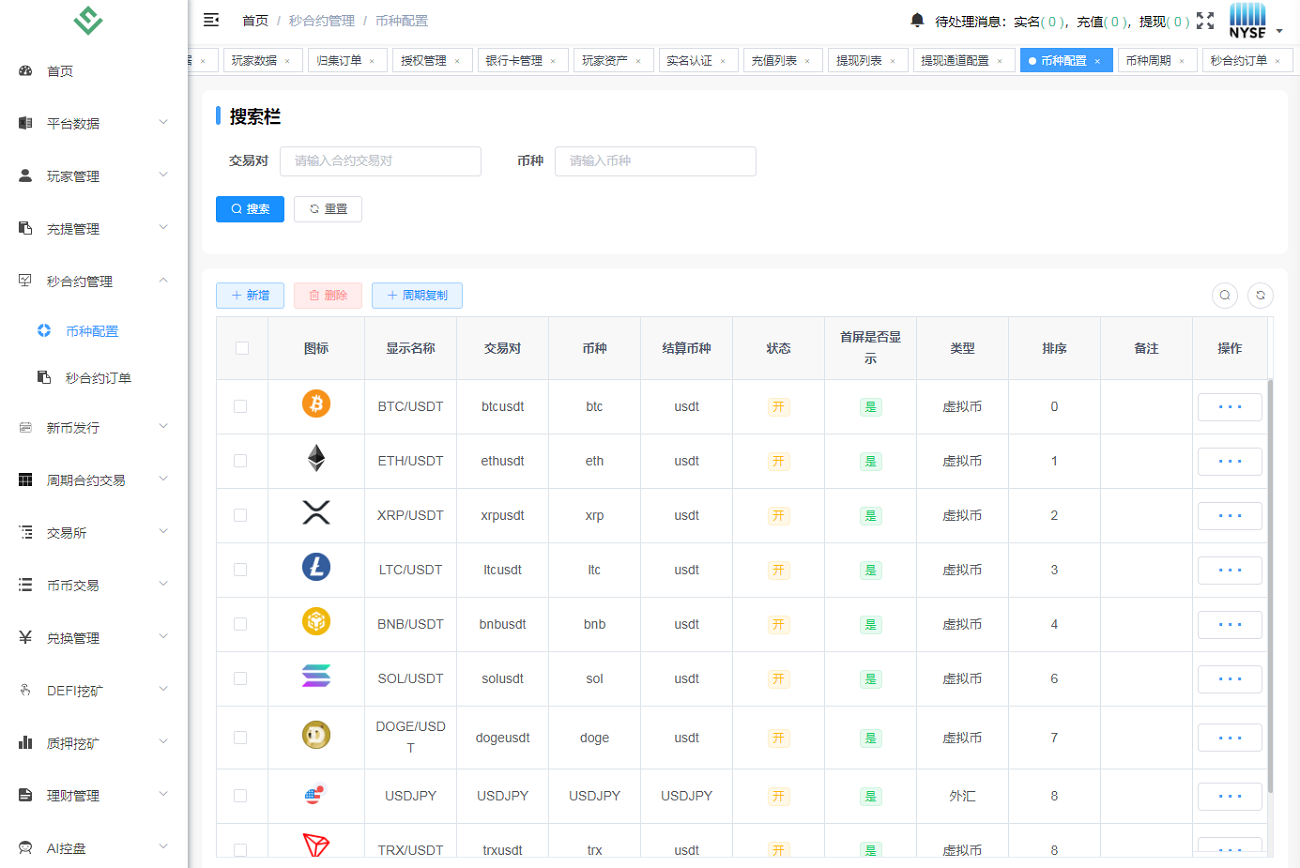Click the 周期复制 button

tap(417, 295)
